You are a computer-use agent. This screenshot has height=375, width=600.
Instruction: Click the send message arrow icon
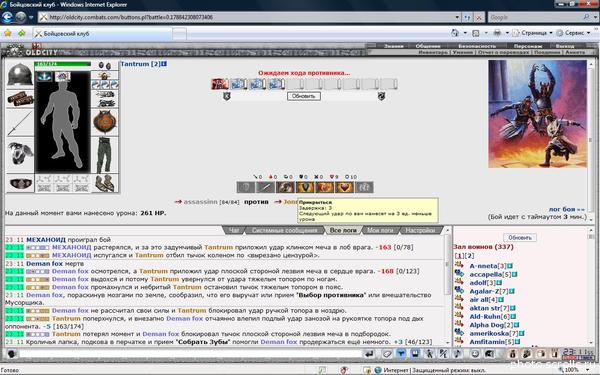[369, 354]
